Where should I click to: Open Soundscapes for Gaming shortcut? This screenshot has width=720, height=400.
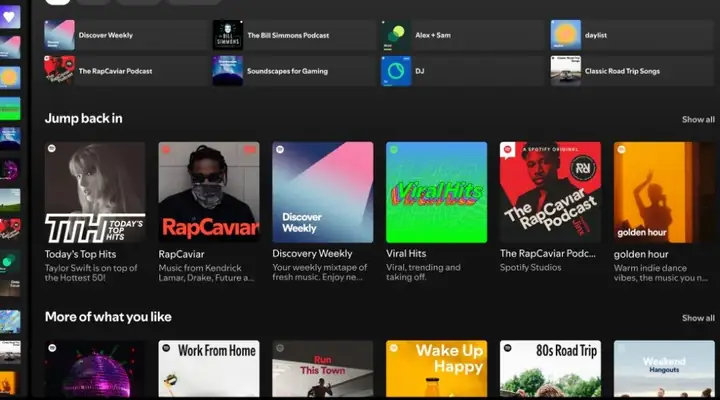[x=294, y=71]
